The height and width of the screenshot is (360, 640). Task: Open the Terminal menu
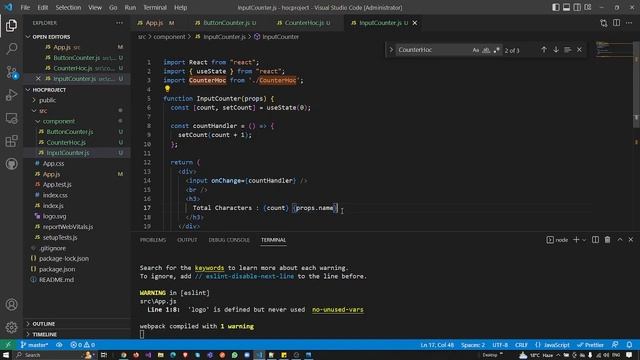point(155,7)
